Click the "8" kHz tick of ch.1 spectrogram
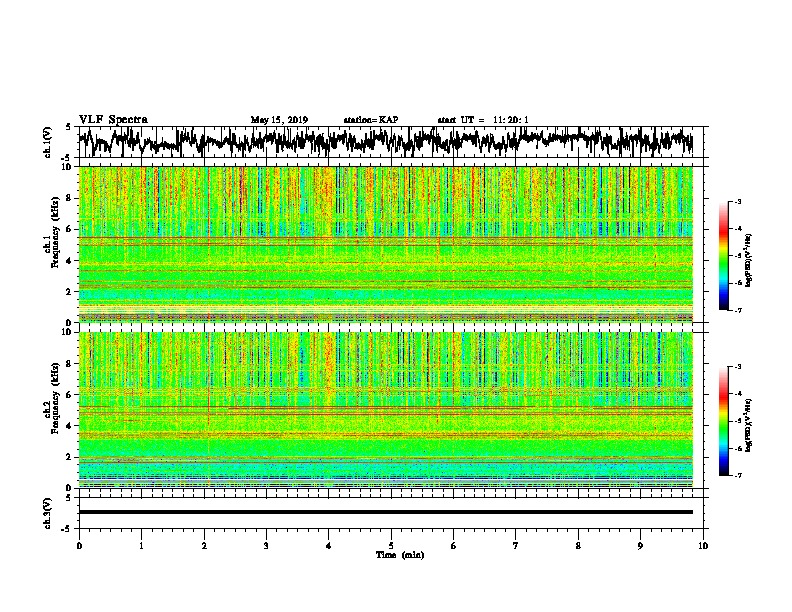 point(70,198)
